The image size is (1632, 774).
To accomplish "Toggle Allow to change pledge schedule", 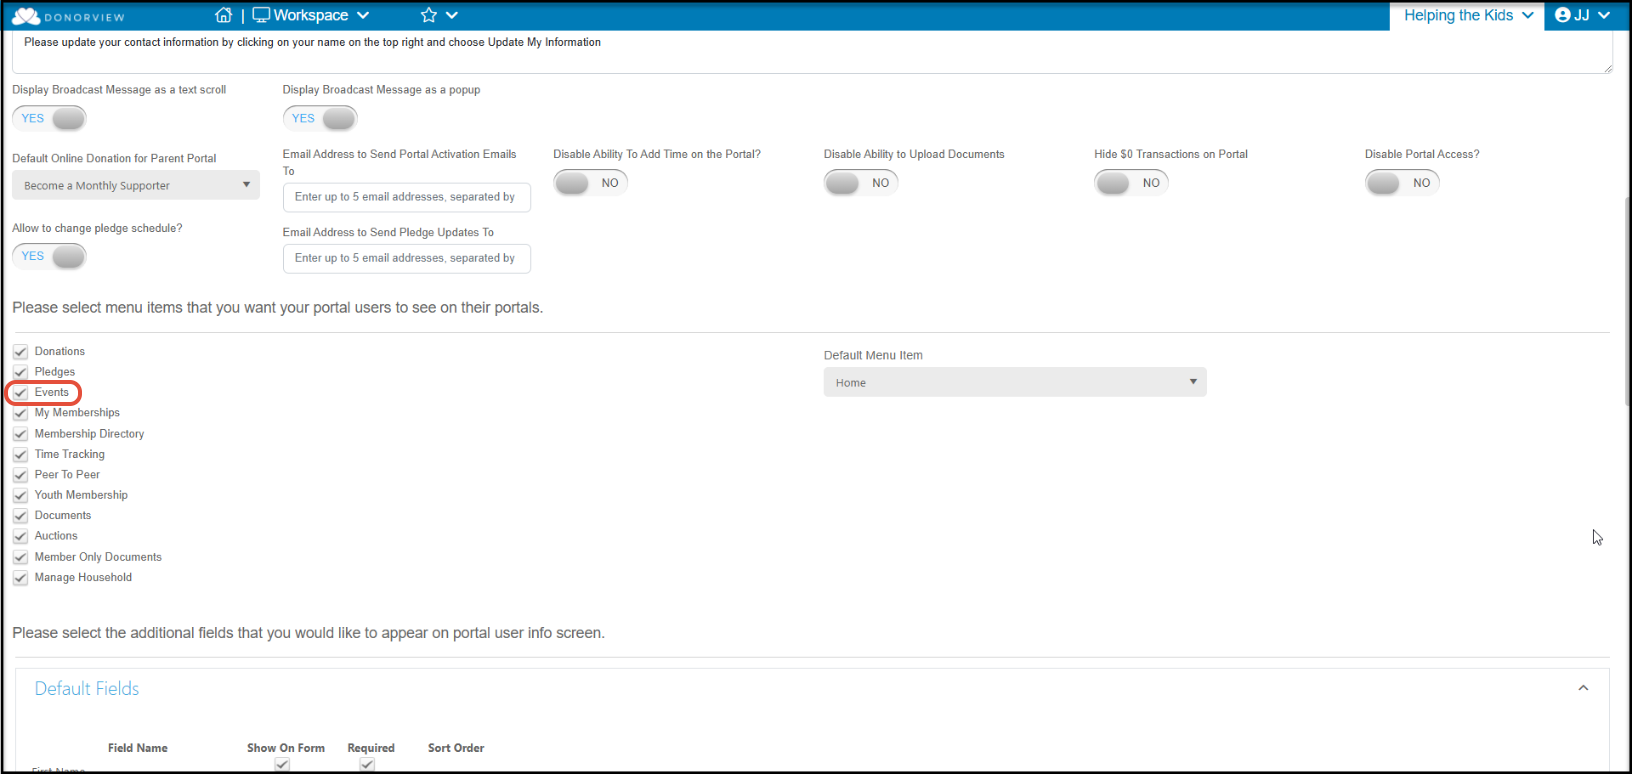I will point(49,256).
